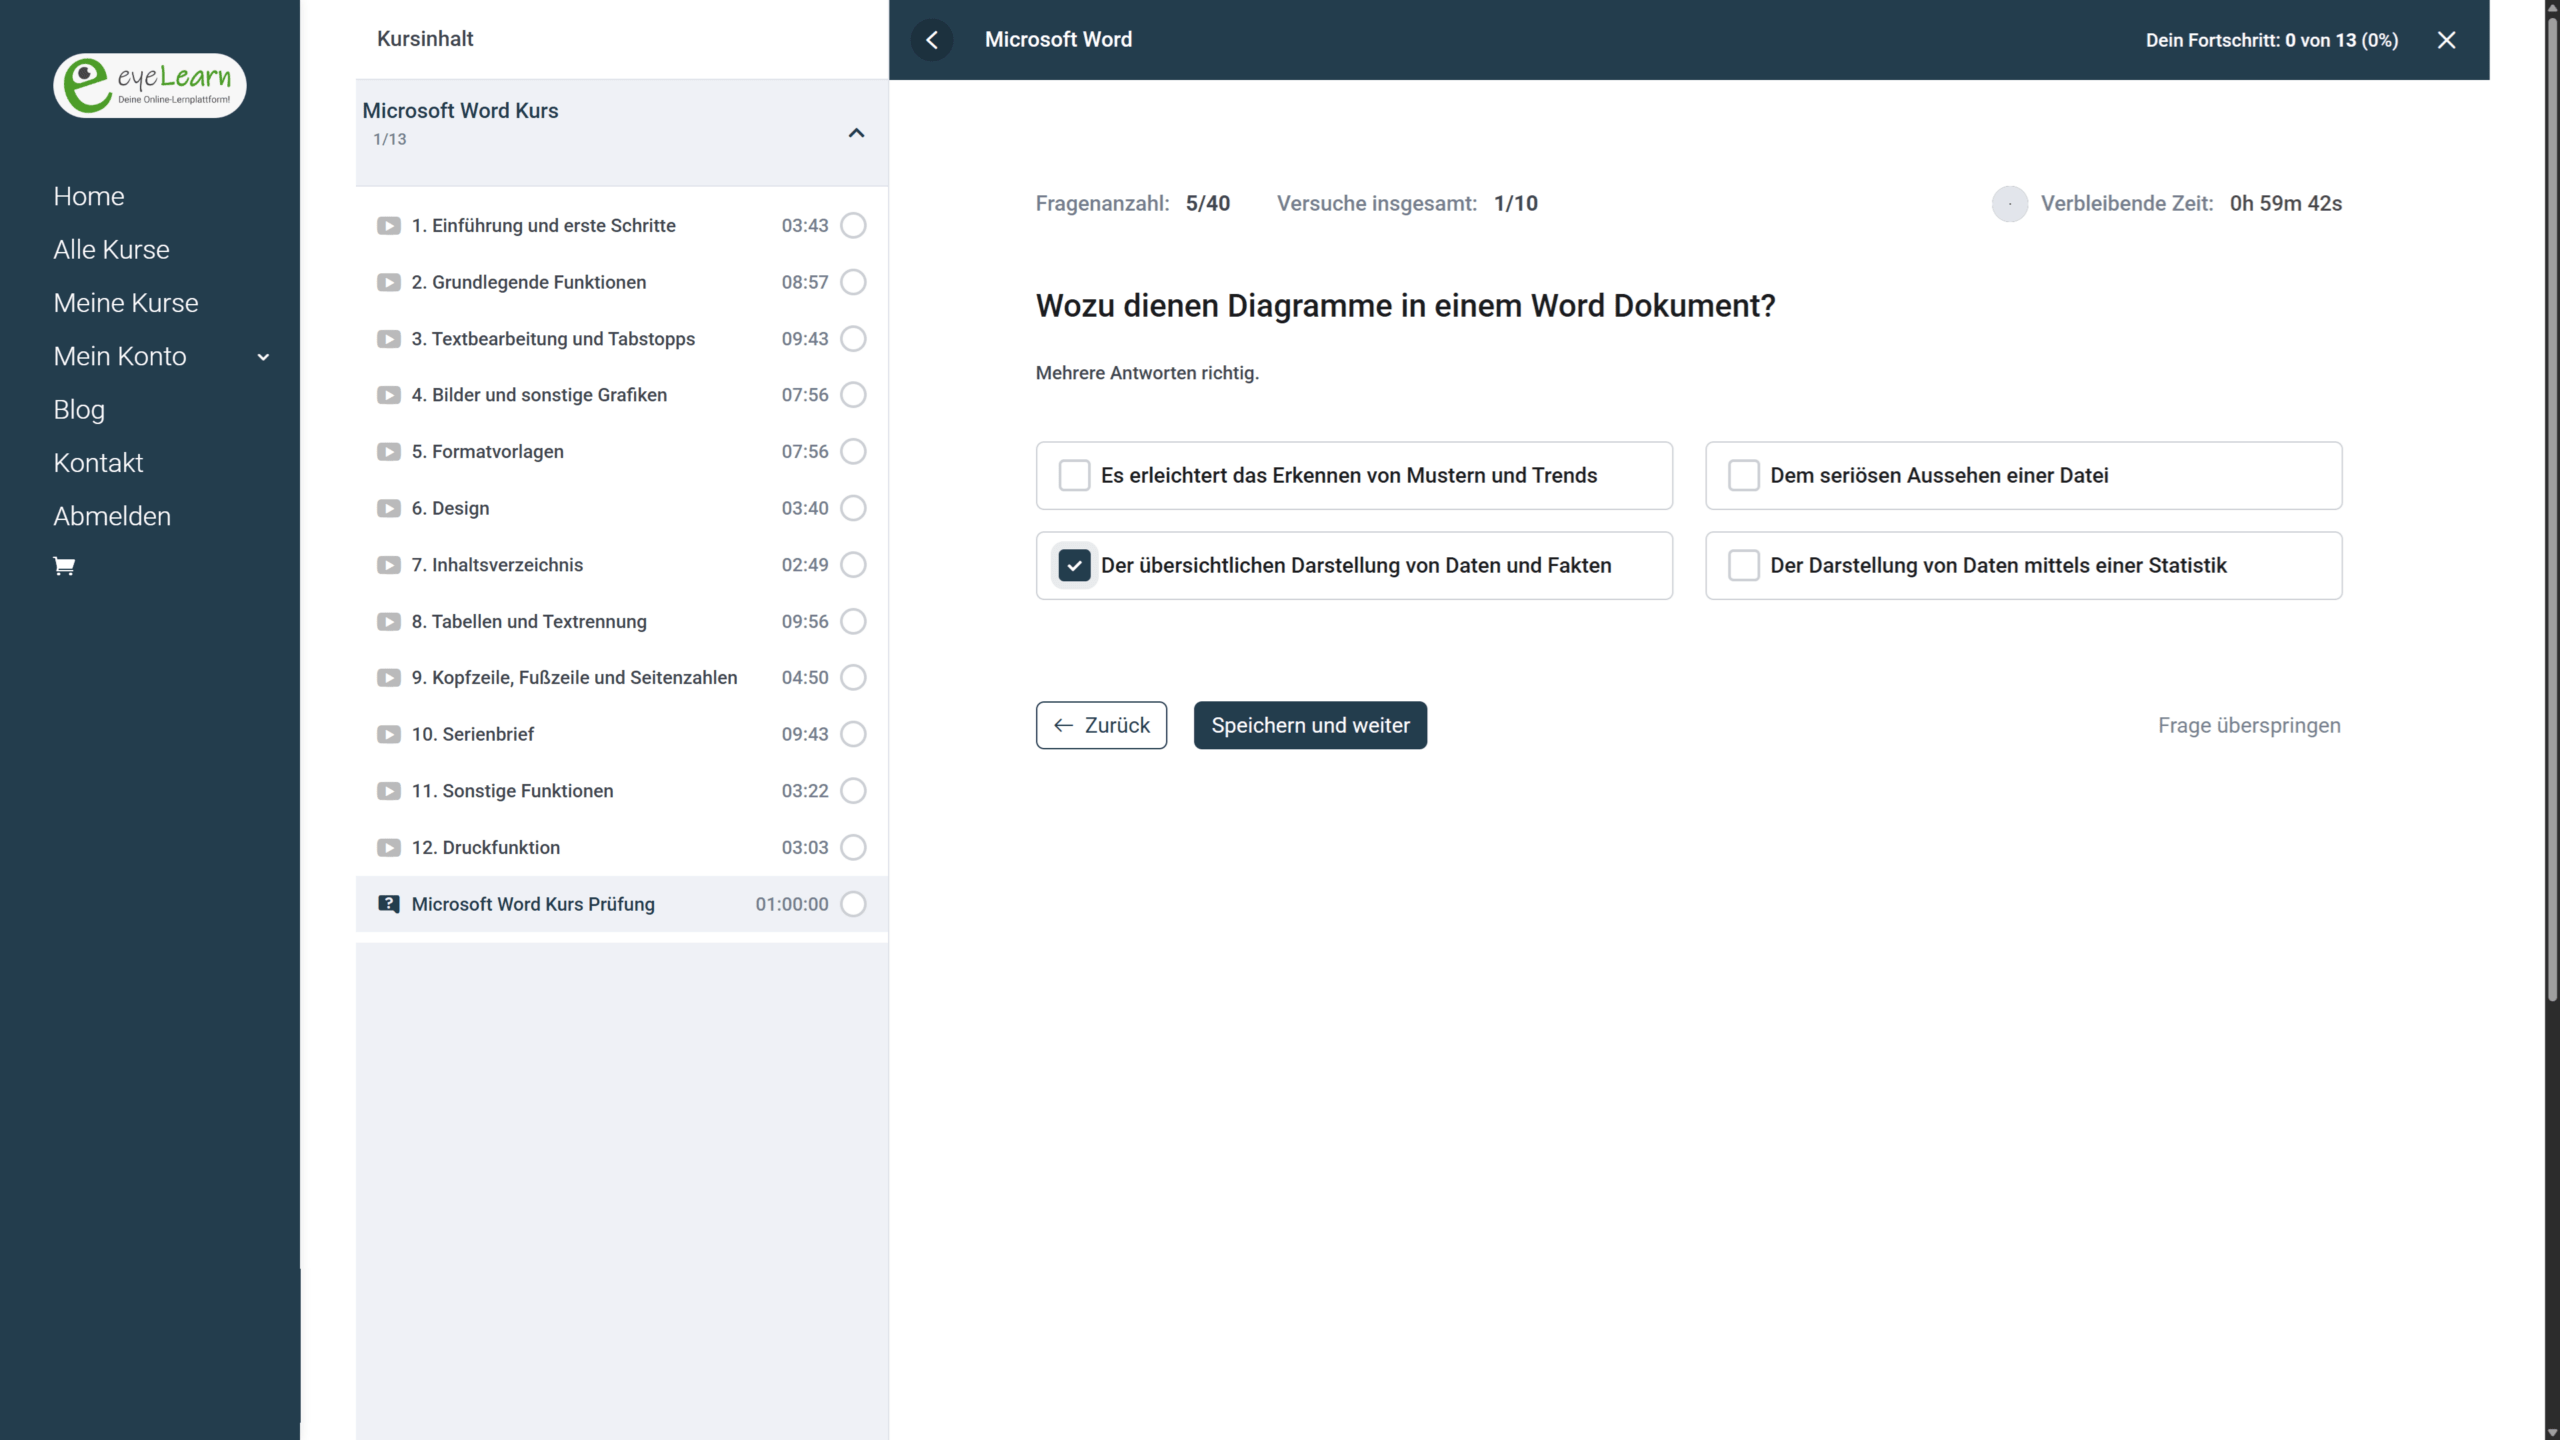This screenshot has height=1440, width=2560.
Task: Click the eyeLearn logo
Action: click(150, 86)
